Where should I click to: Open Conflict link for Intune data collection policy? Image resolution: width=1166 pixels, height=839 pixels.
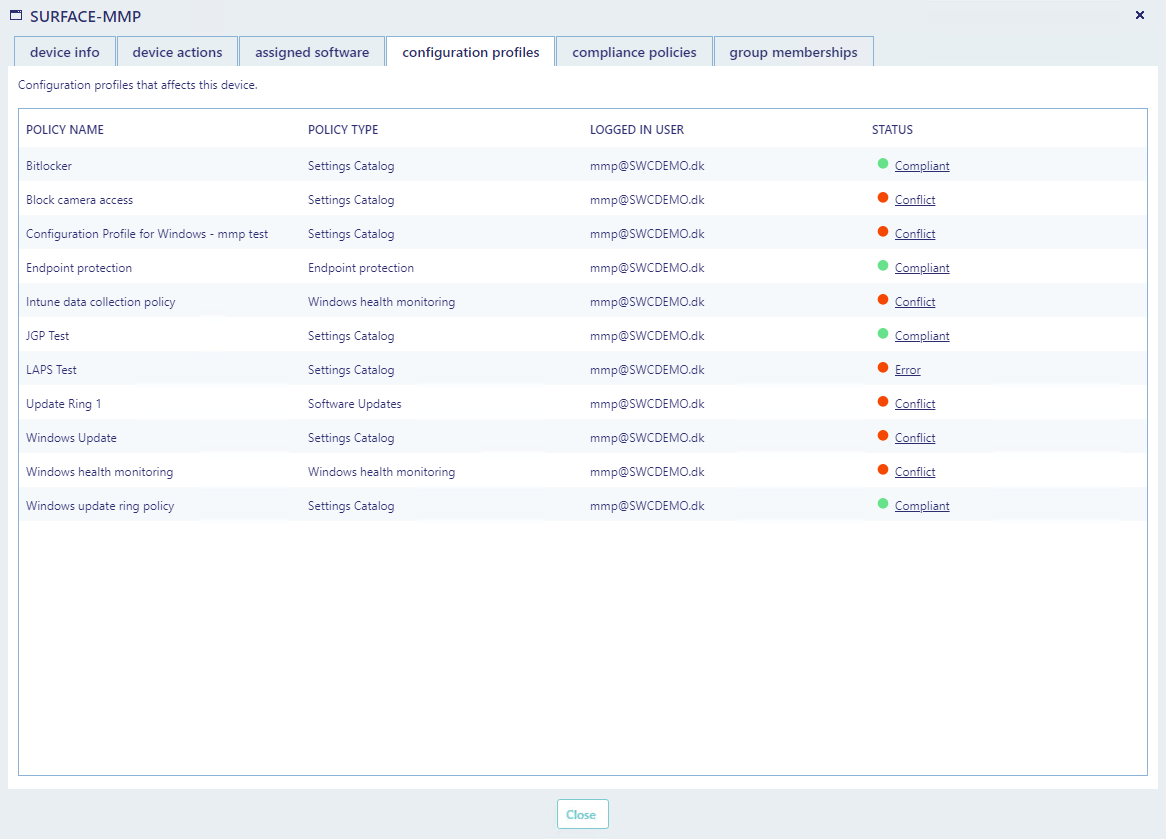click(x=914, y=302)
